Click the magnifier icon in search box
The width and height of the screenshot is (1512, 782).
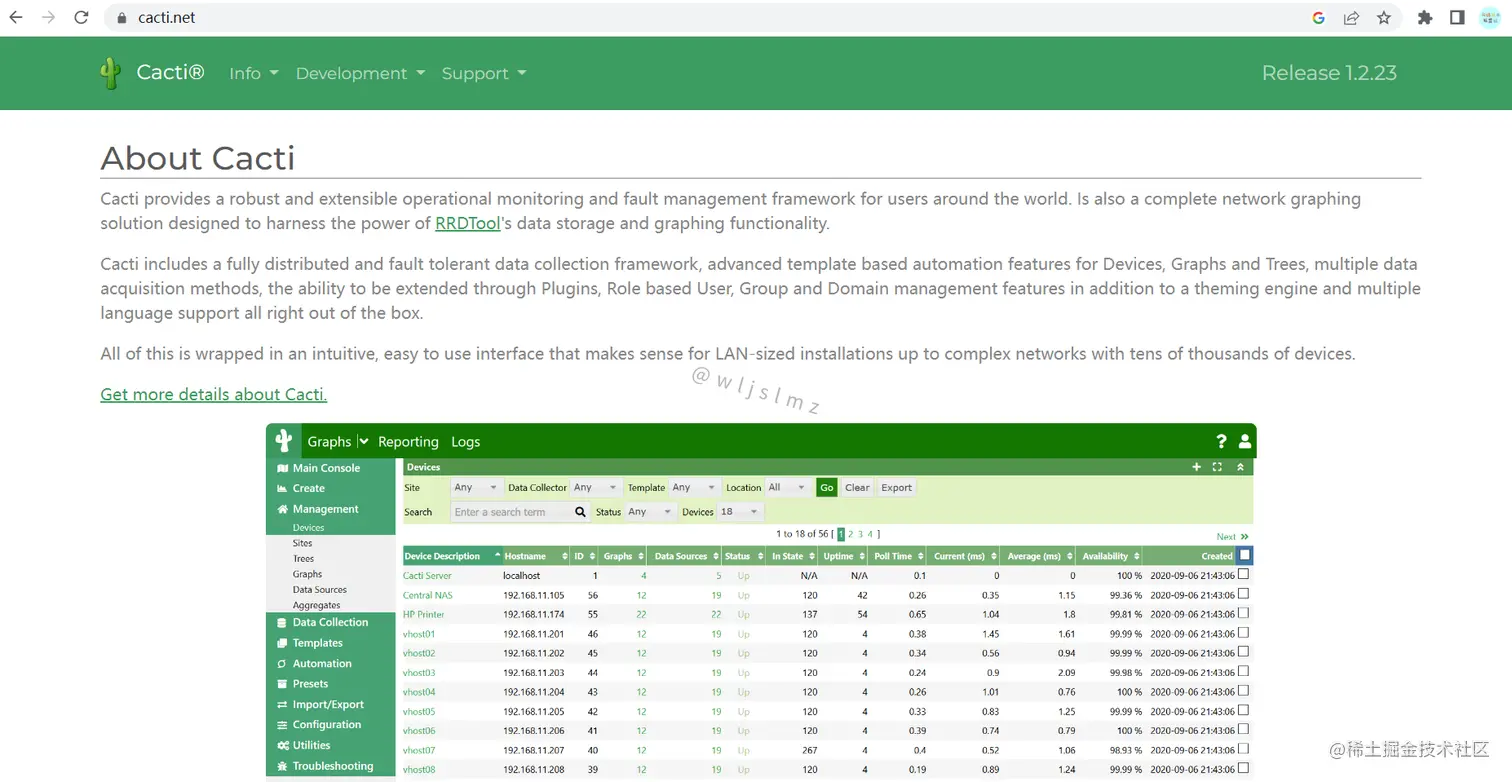click(x=580, y=512)
